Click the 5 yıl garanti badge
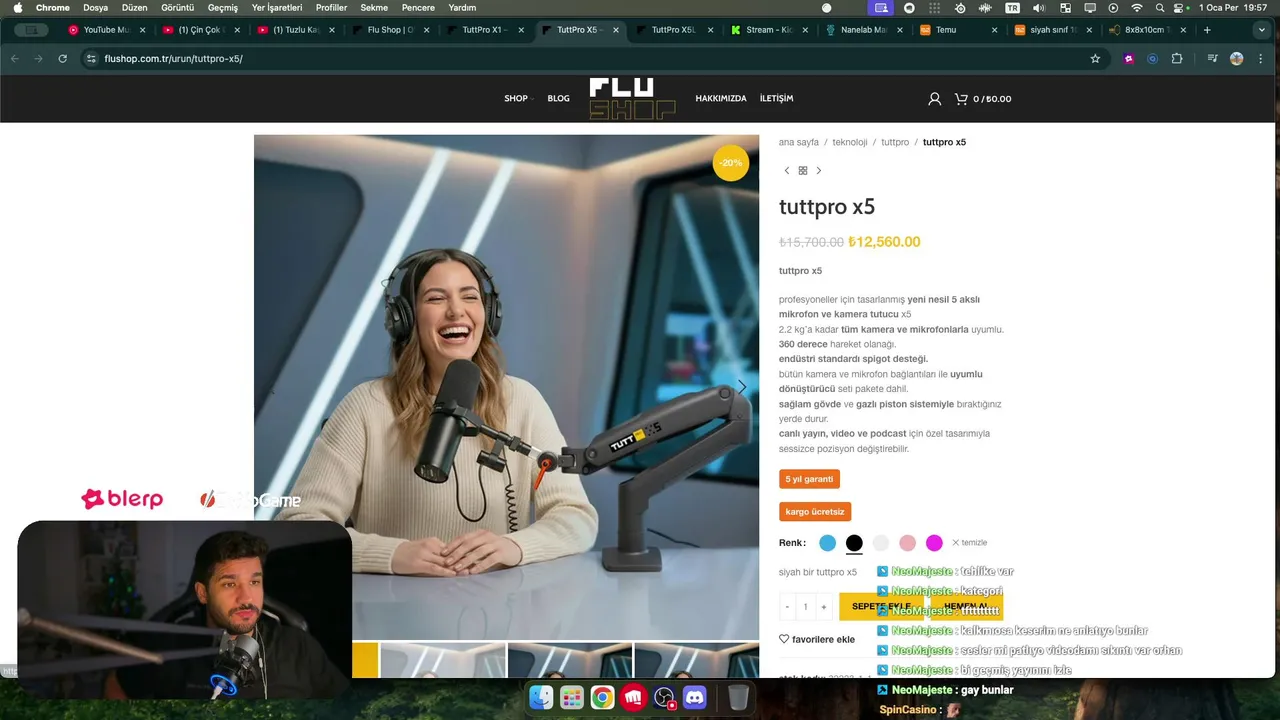This screenshot has height=720, width=1280. click(x=809, y=479)
